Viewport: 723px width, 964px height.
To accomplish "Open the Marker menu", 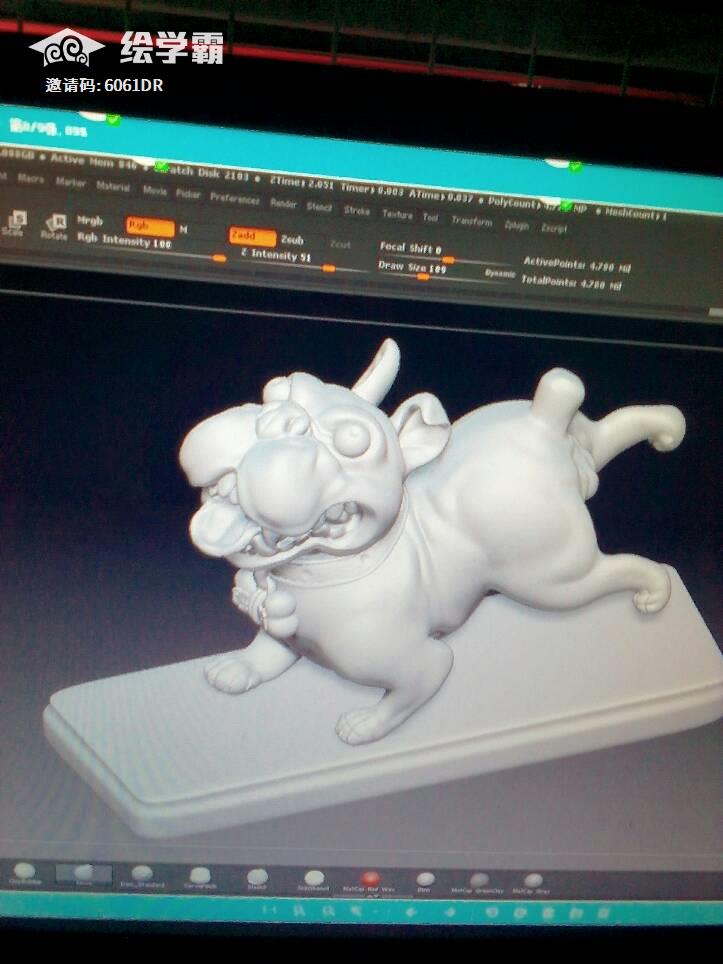I will (70, 182).
